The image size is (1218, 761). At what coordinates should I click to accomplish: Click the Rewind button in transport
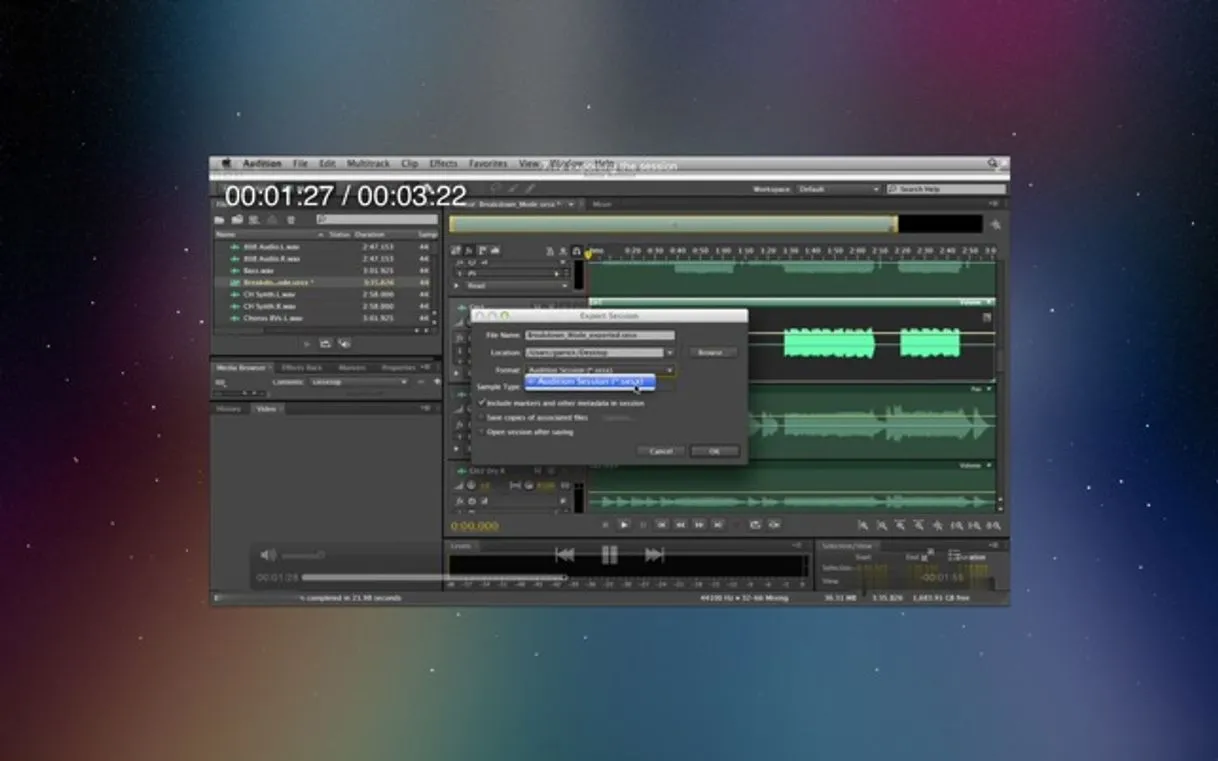(680, 524)
